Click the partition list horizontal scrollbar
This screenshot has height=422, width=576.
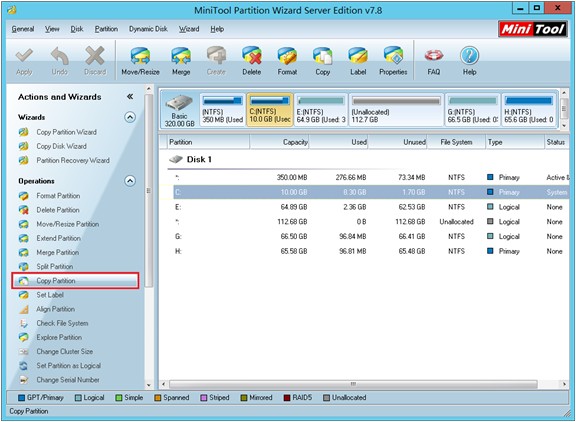[x=353, y=384]
